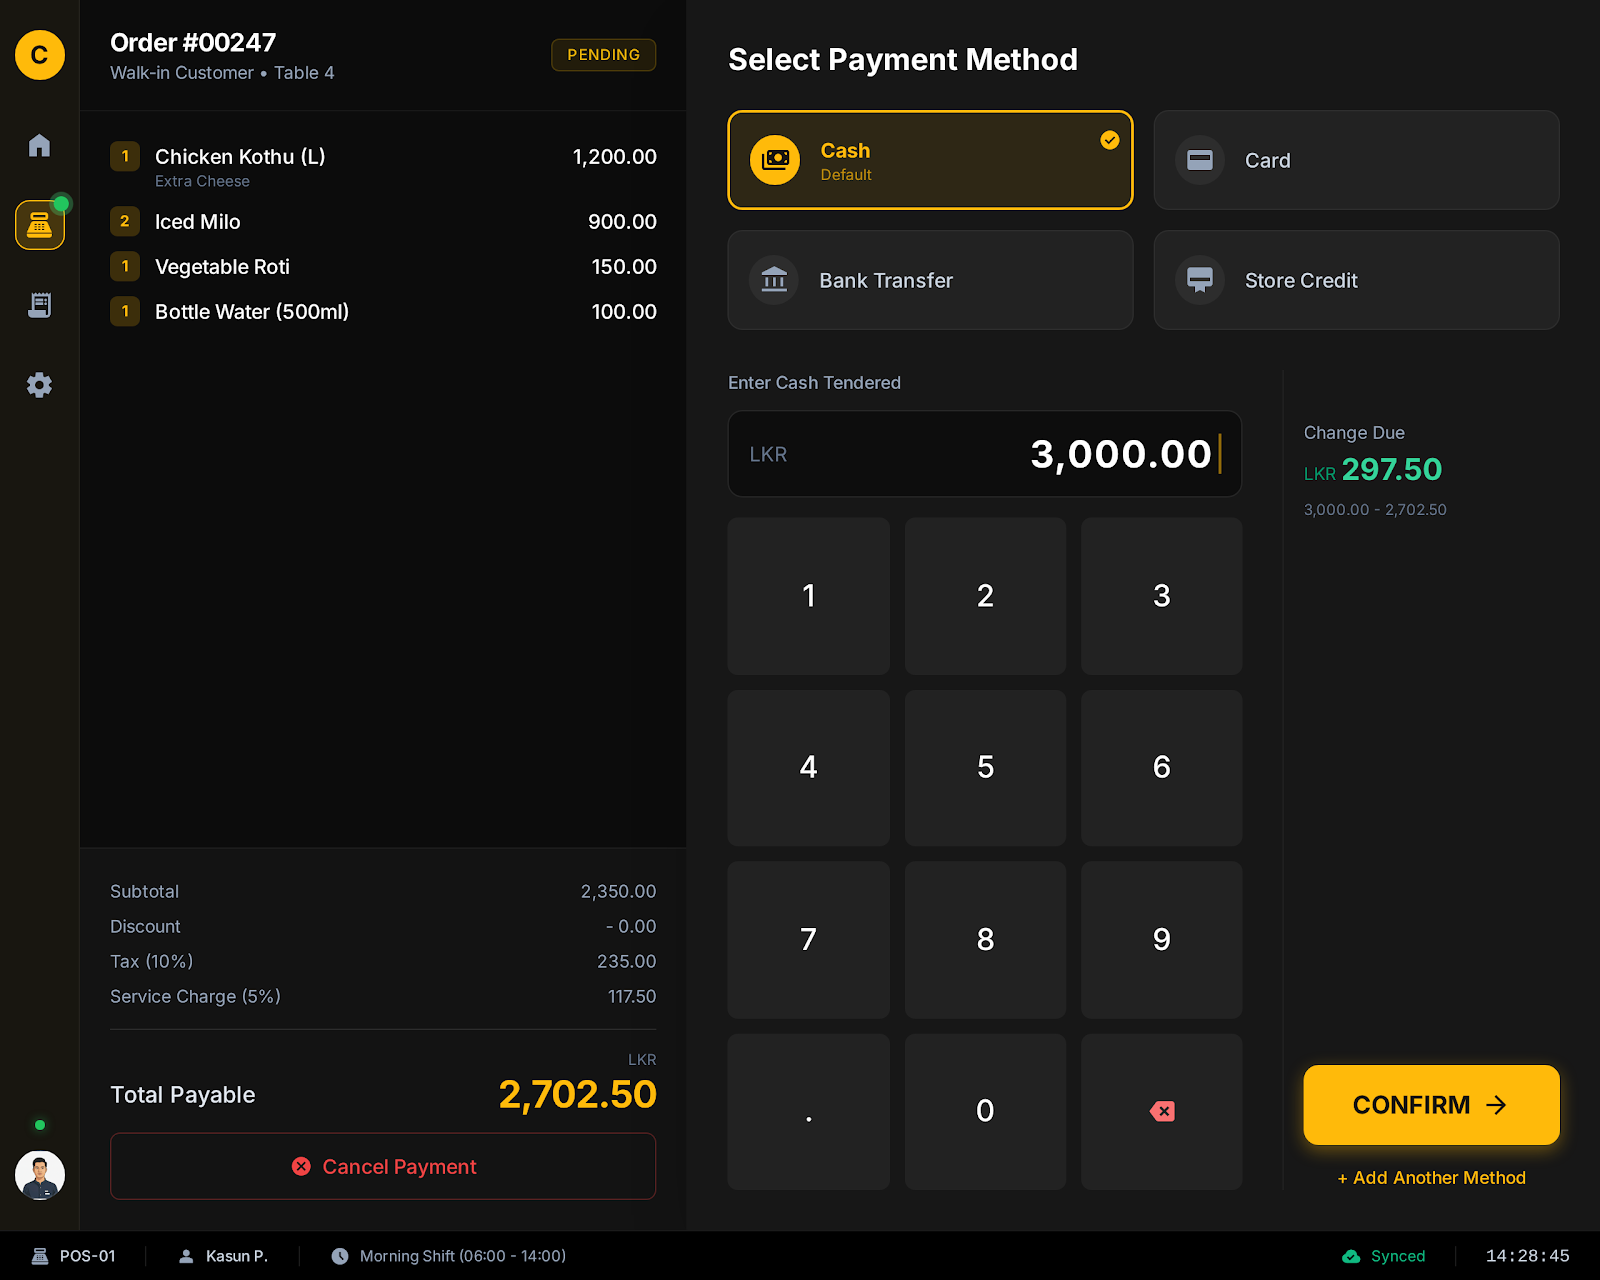Viewport: 1600px width, 1280px height.
Task: Click the C logo at top of sidebar
Action: coord(39,55)
